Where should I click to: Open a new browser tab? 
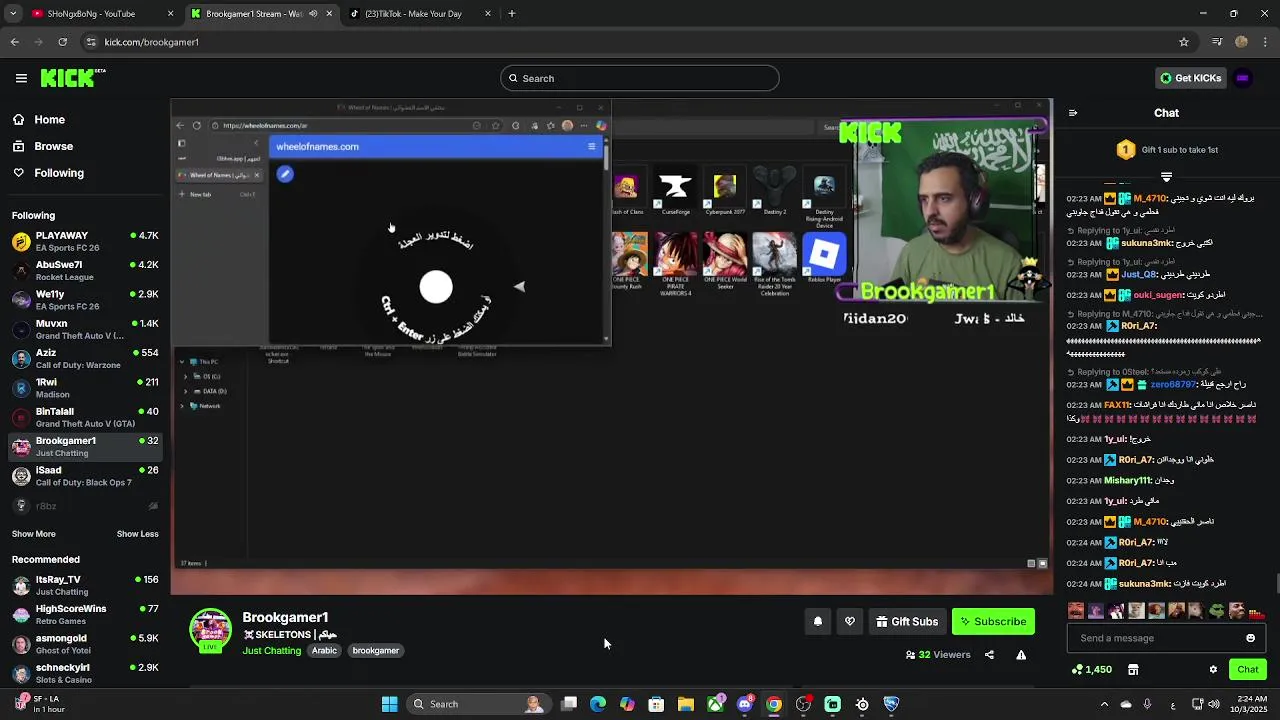tap(512, 14)
